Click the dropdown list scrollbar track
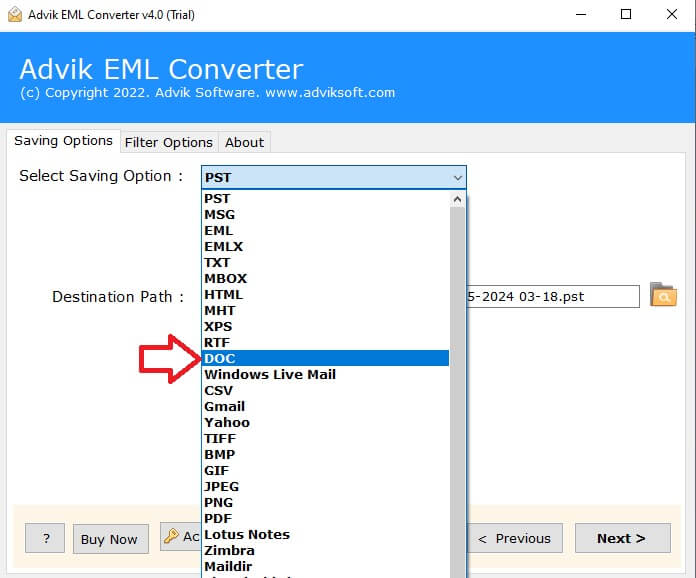Viewport: 696px width, 578px height. tap(457, 391)
